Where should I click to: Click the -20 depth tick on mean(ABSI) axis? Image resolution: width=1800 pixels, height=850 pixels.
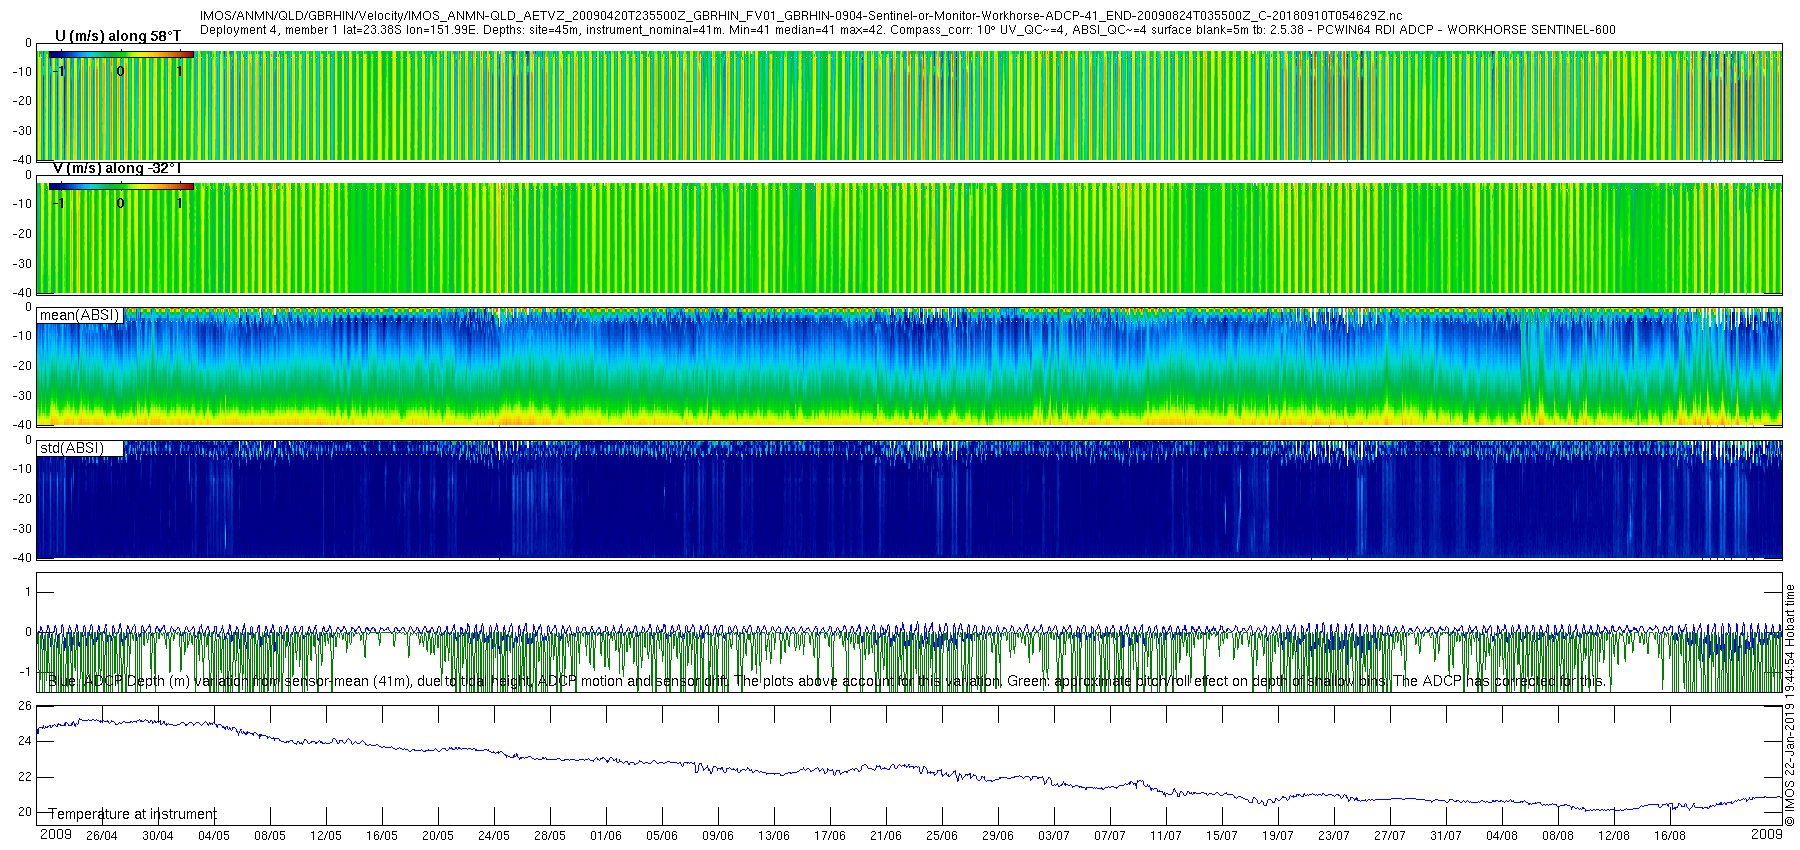click(x=21, y=366)
